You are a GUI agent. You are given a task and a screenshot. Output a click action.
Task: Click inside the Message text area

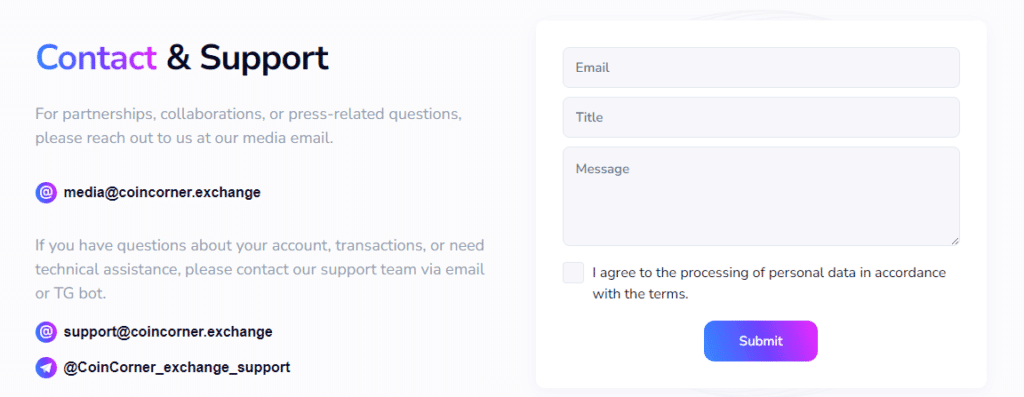tap(761, 197)
